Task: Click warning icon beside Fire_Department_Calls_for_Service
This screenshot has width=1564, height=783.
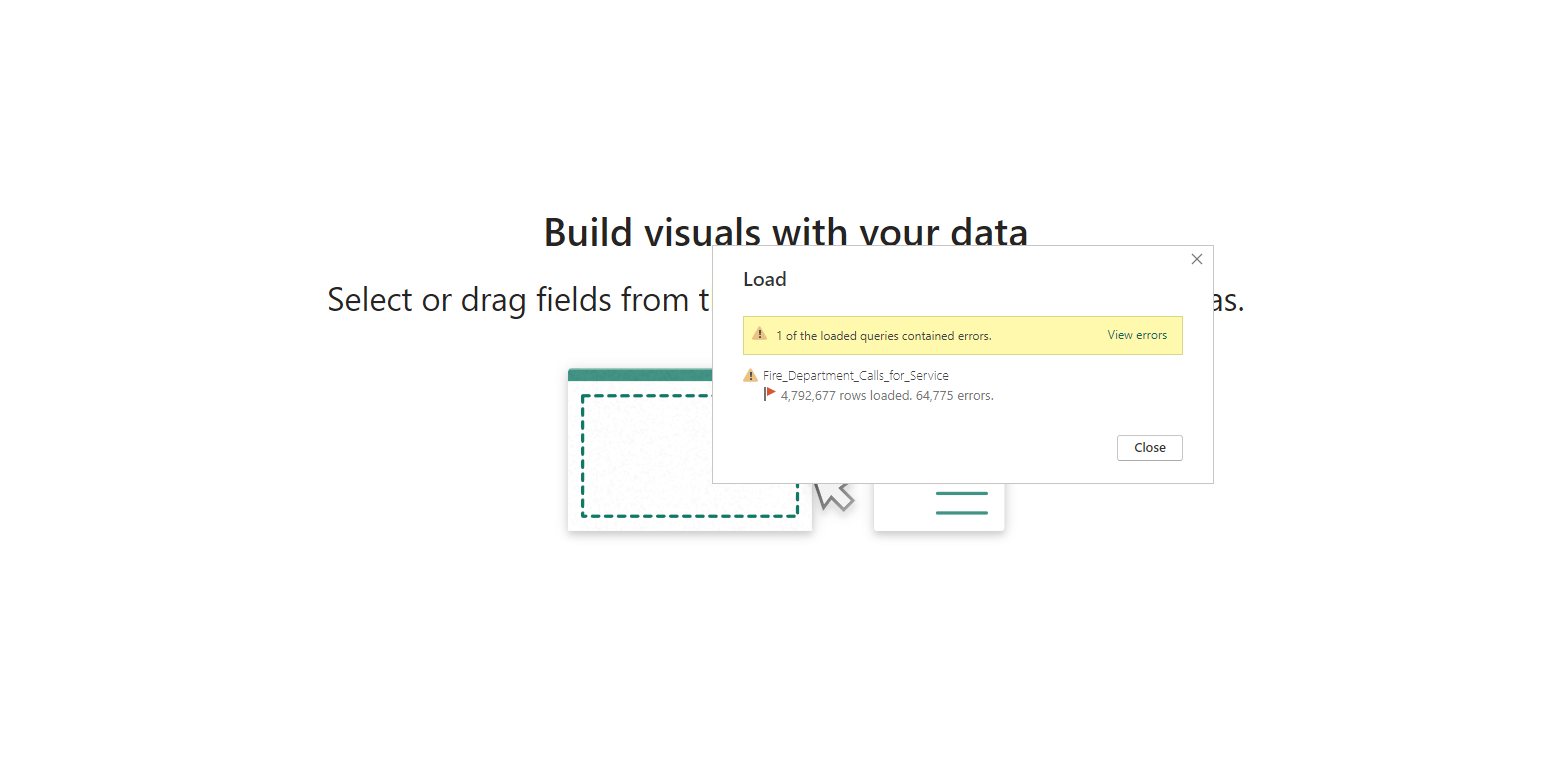Action: tap(751, 375)
